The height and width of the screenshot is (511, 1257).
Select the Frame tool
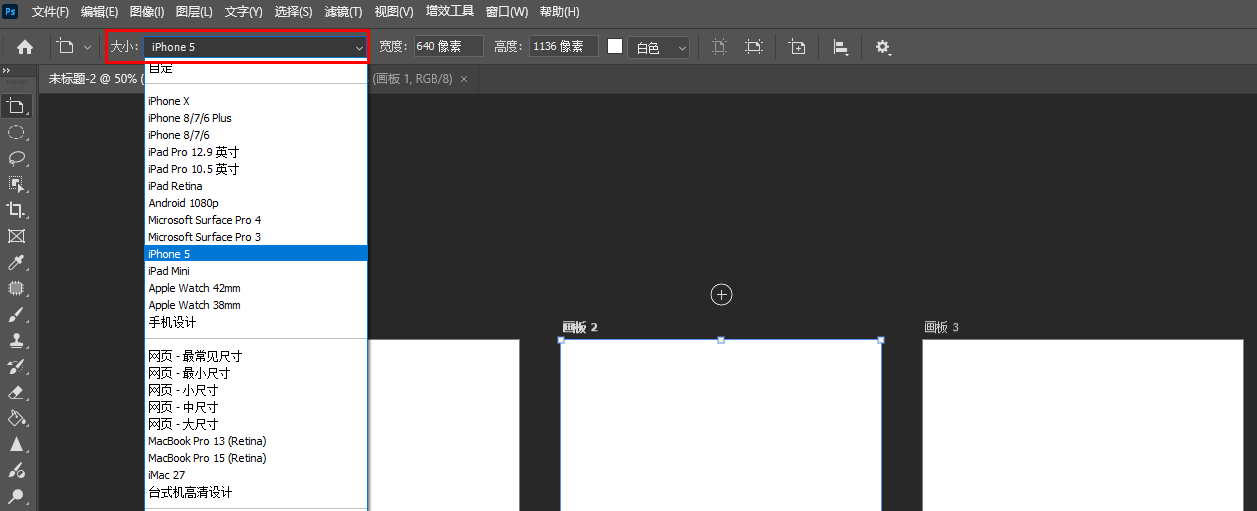coord(16,236)
